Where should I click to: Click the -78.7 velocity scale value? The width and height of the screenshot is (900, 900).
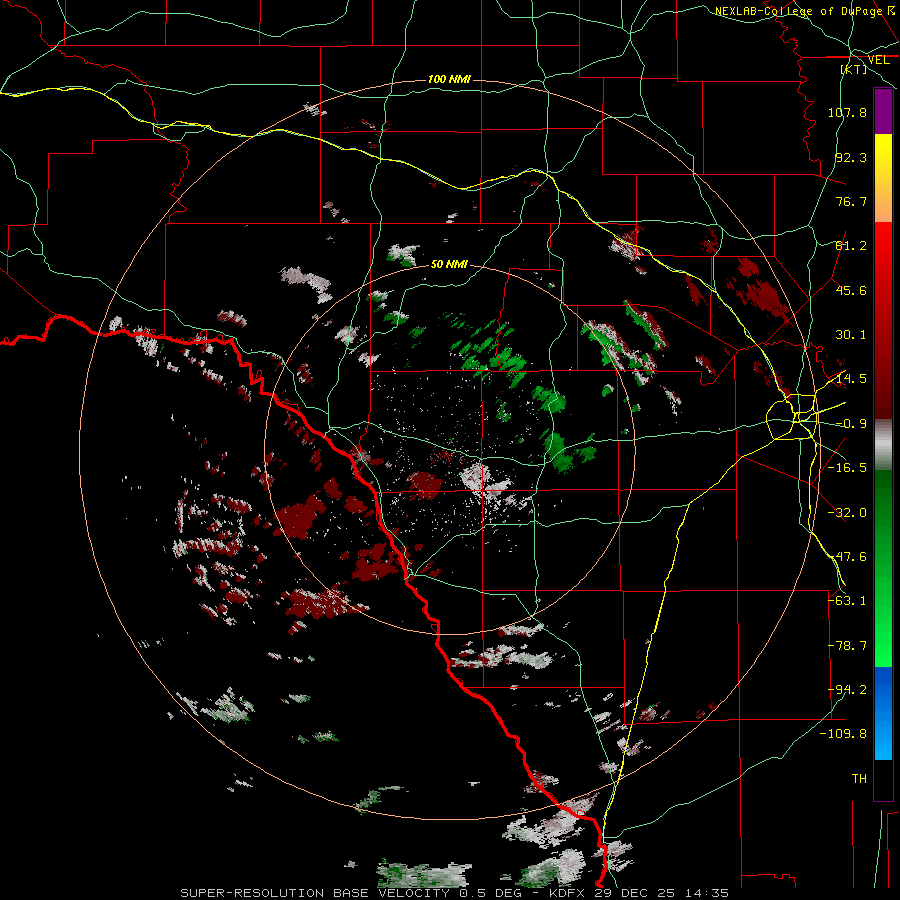click(847, 646)
